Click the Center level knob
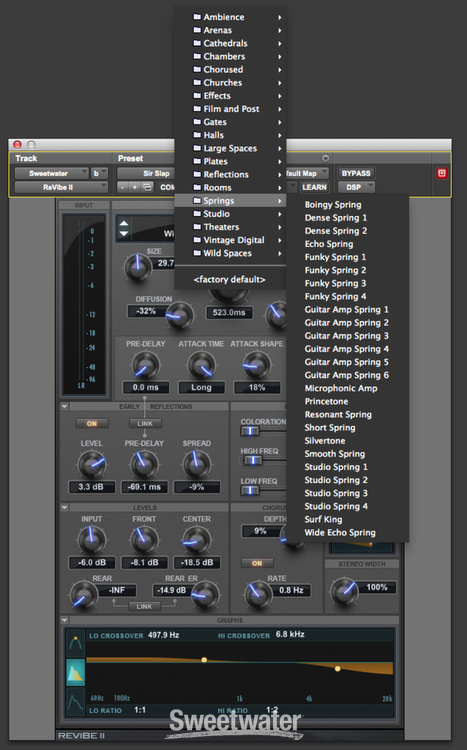The image size is (467, 750). pos(197,540)
